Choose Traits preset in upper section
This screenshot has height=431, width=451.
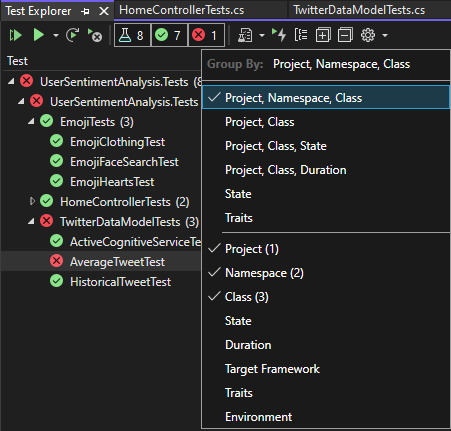point(326,218)
